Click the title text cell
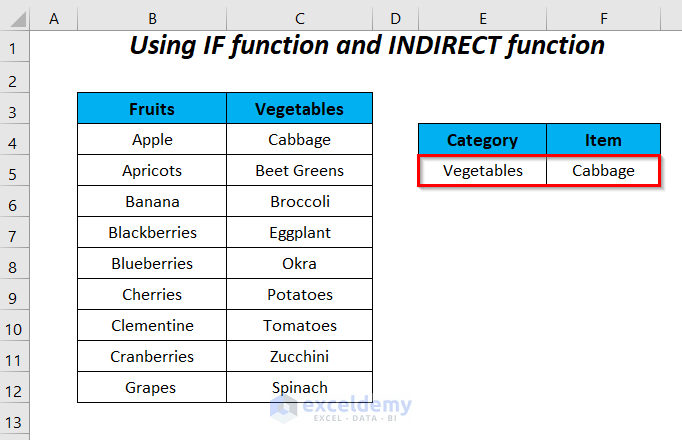The height and width of the screenshot is (440, 682). point(366,46)
